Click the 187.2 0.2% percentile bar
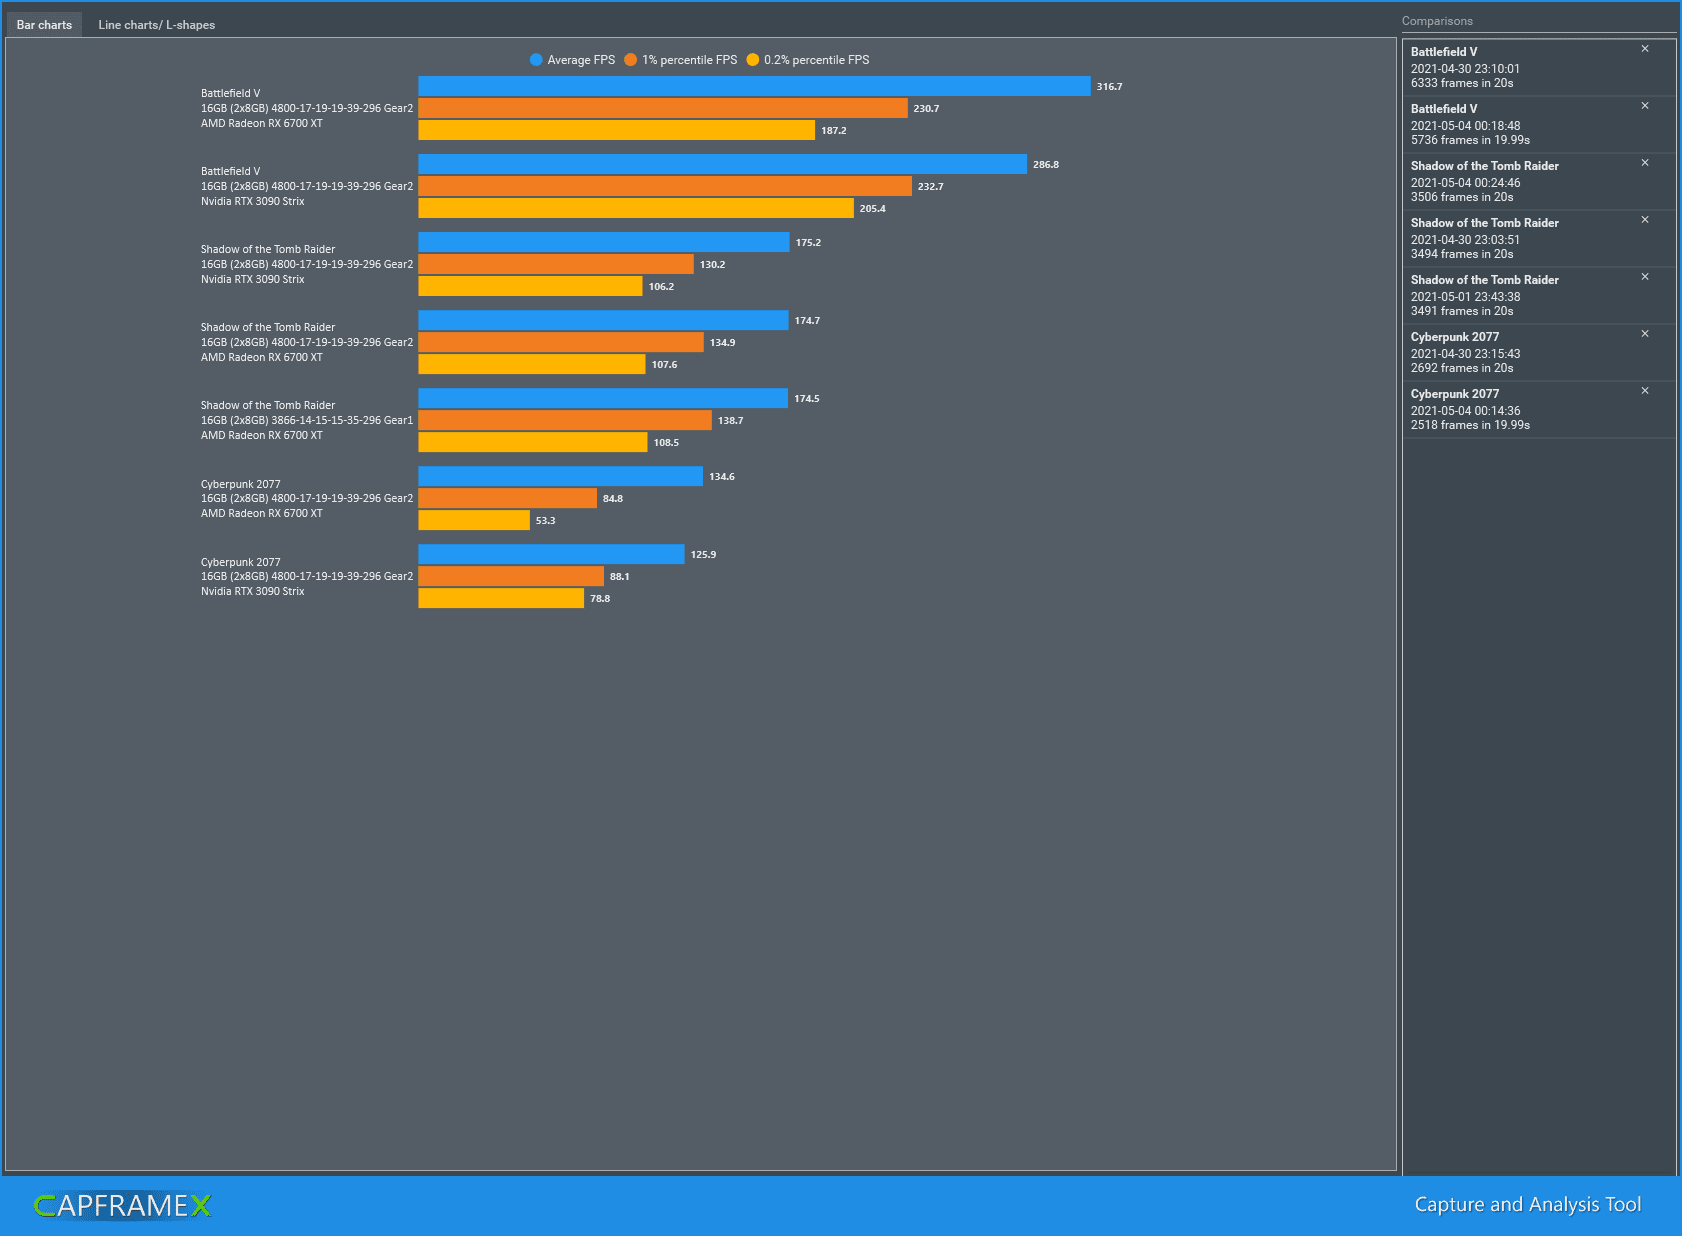 (x=617, y=130)
